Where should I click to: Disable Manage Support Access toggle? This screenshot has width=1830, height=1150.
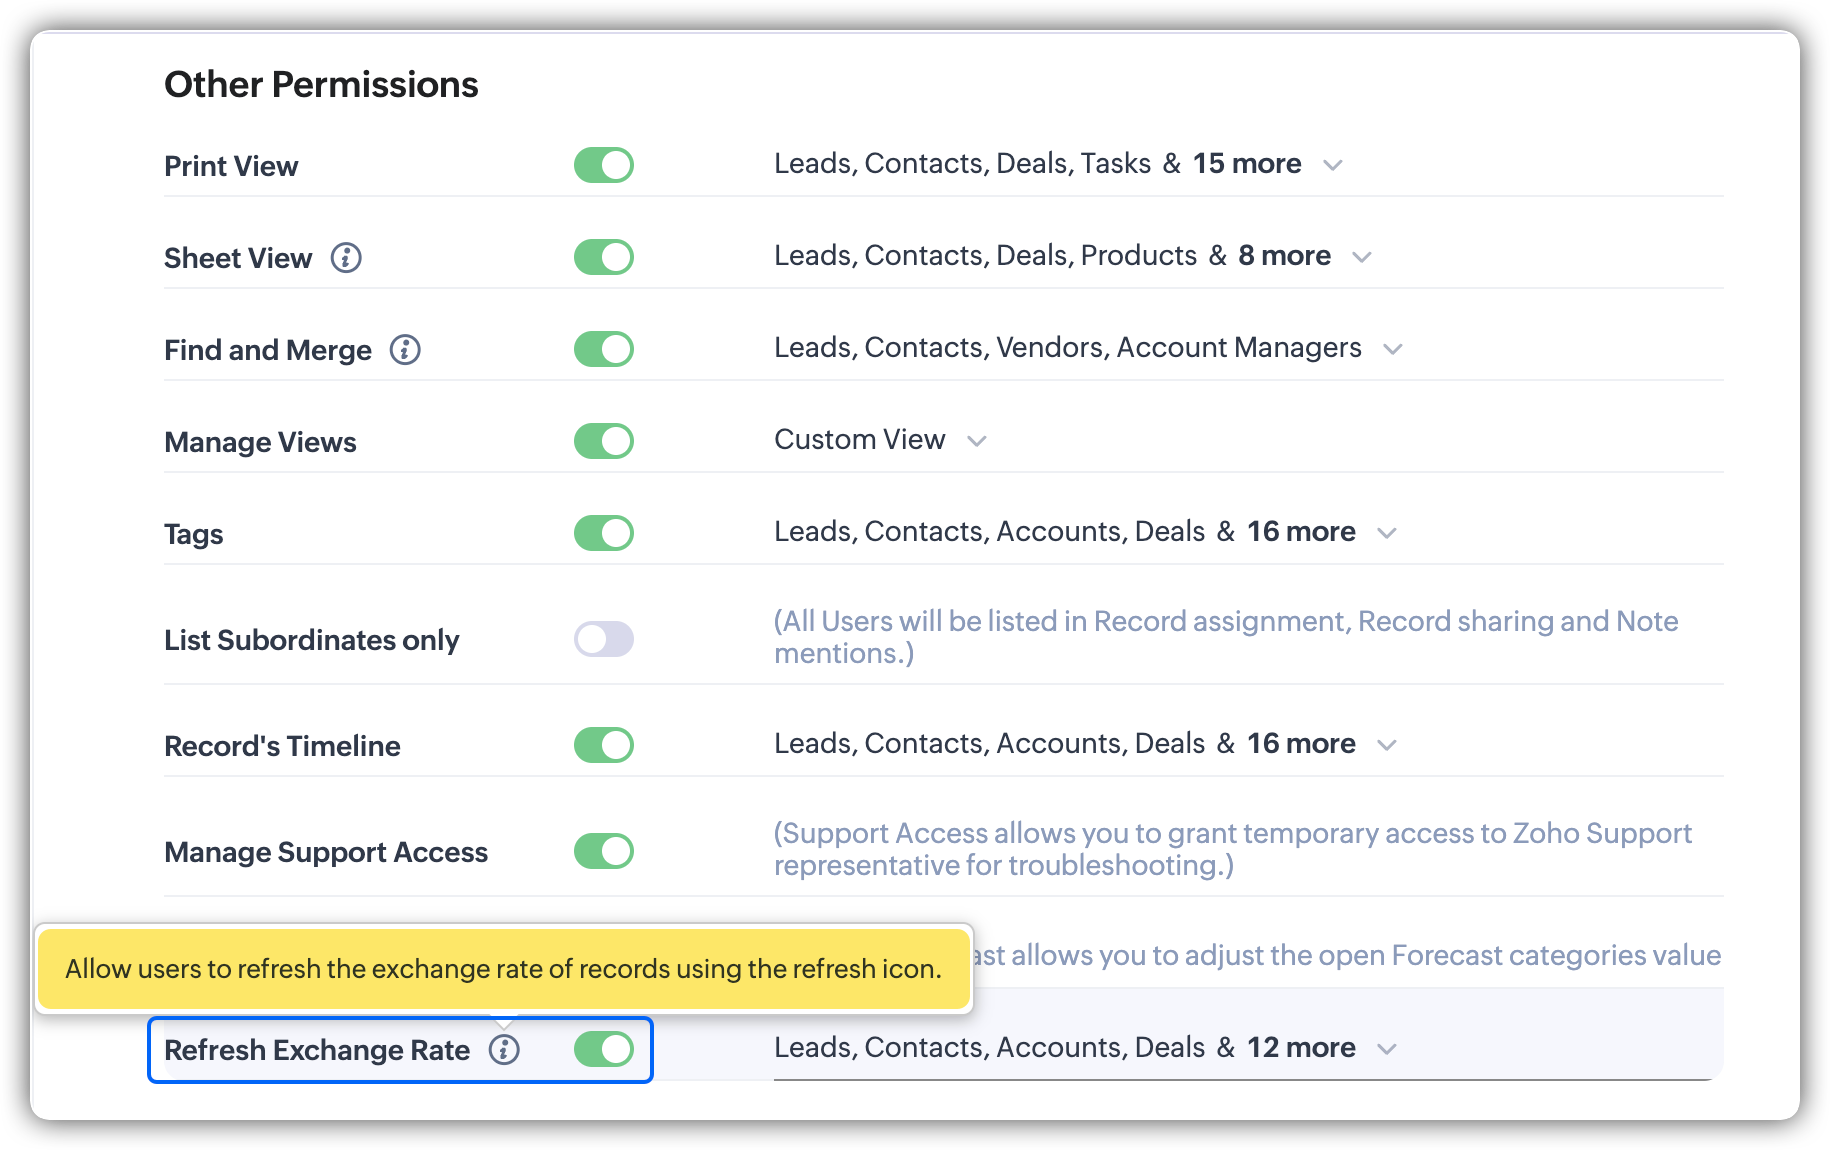(x=604, y=851)
